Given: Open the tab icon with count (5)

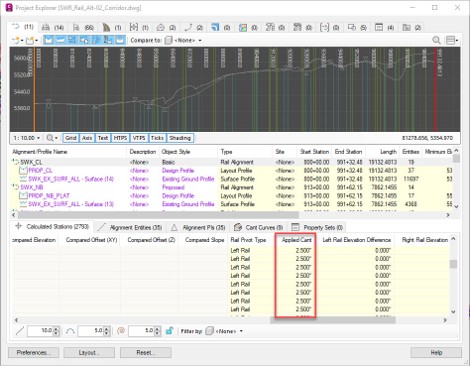Looking at the screenshot, I should [357, 28].
